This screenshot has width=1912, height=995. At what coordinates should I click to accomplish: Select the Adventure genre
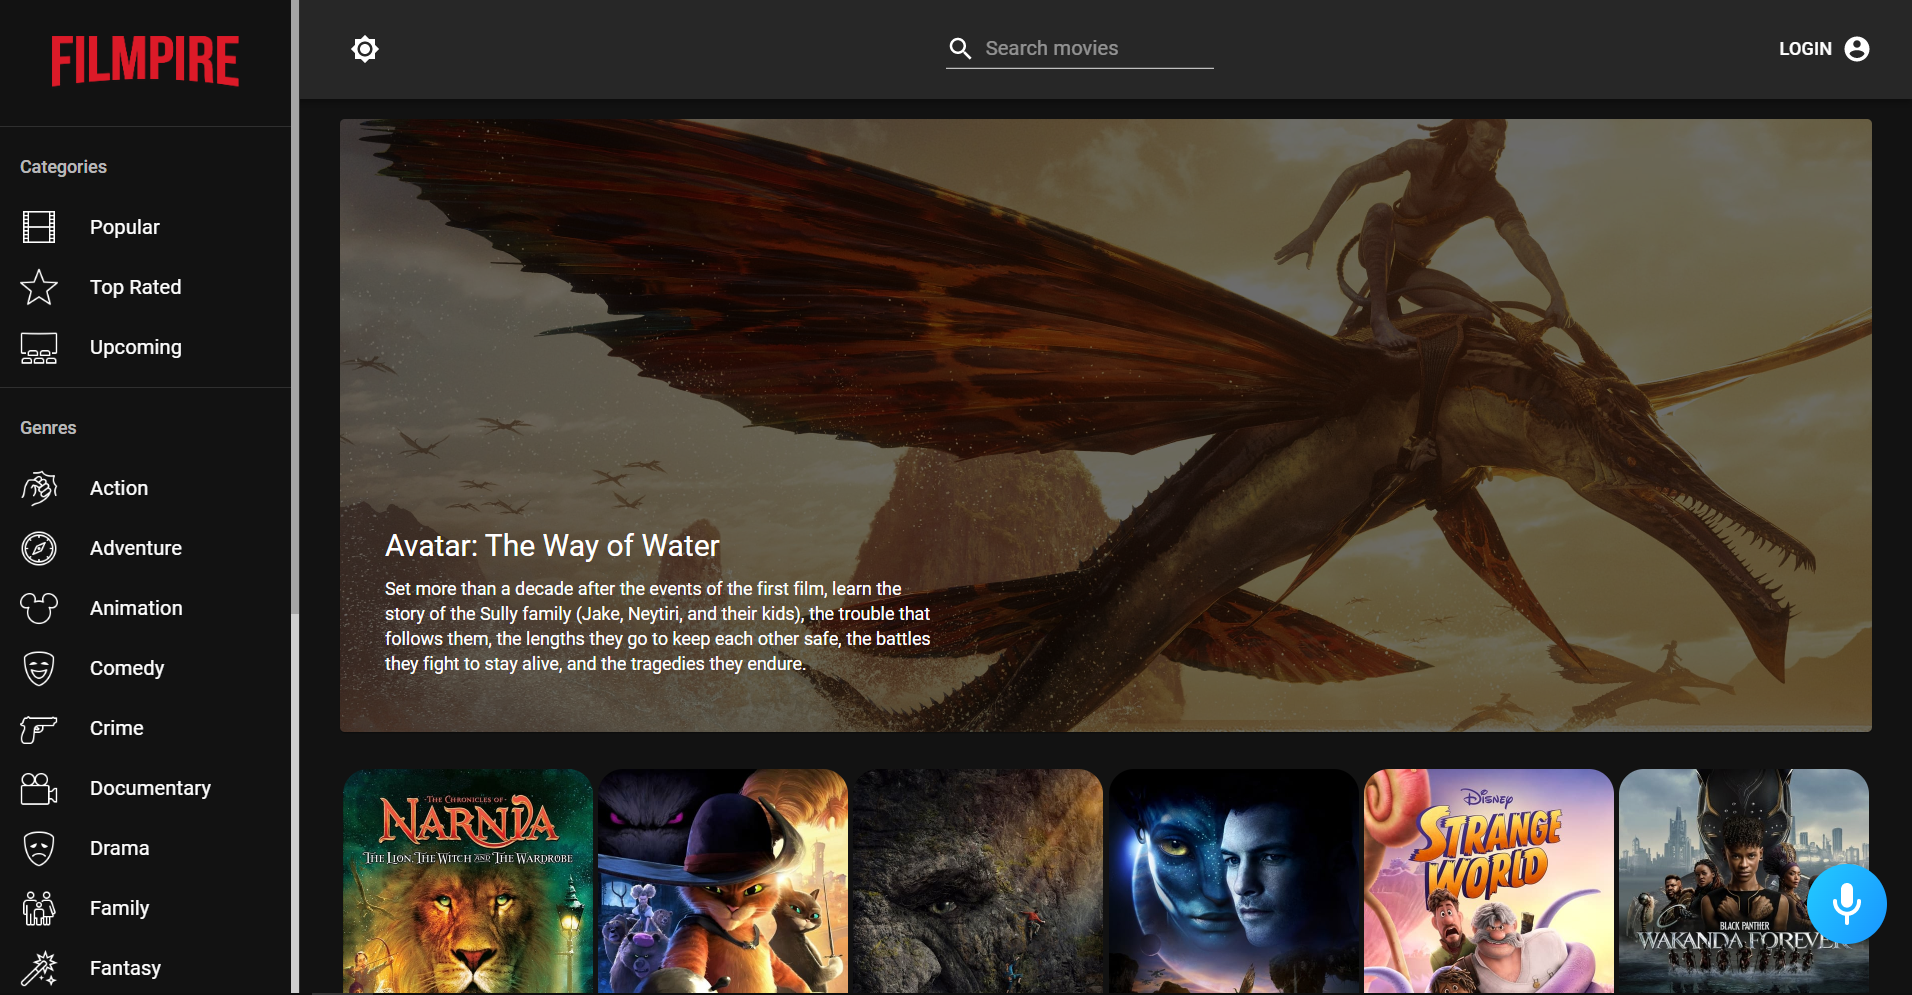(145, 548)
